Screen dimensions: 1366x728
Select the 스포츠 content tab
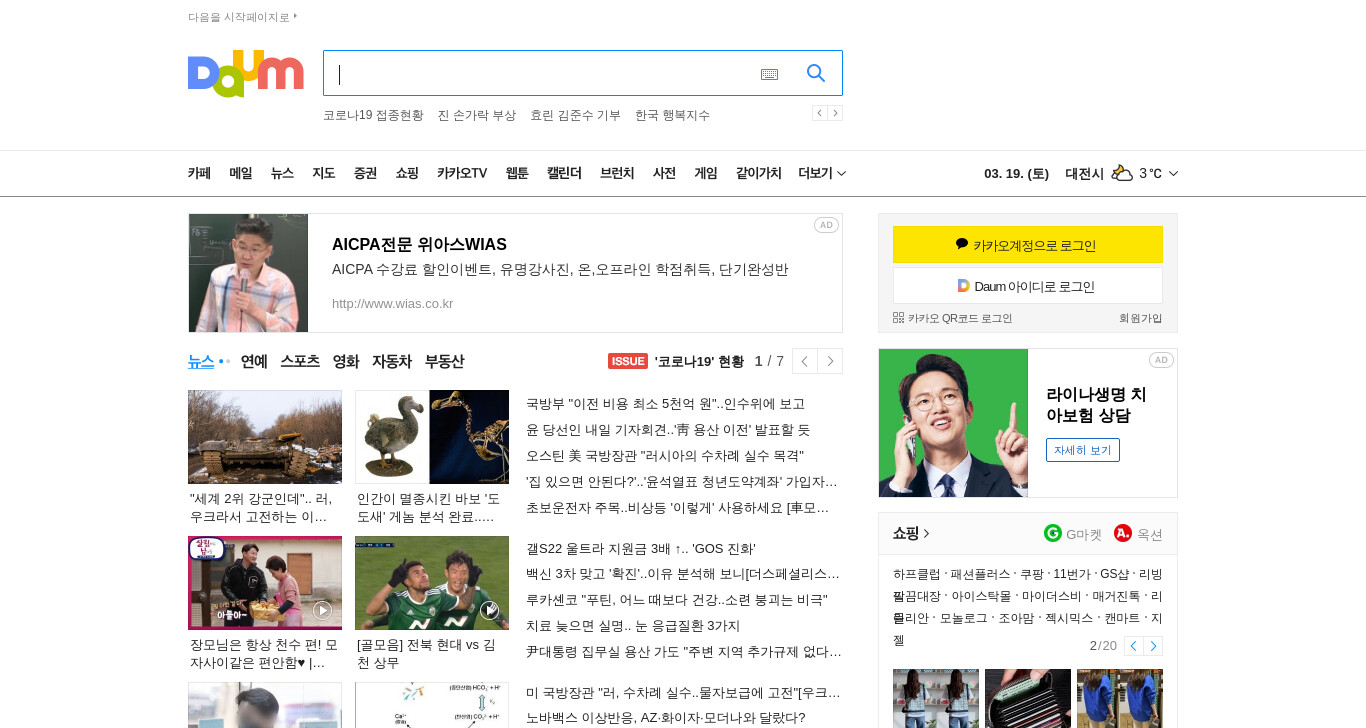300,361
